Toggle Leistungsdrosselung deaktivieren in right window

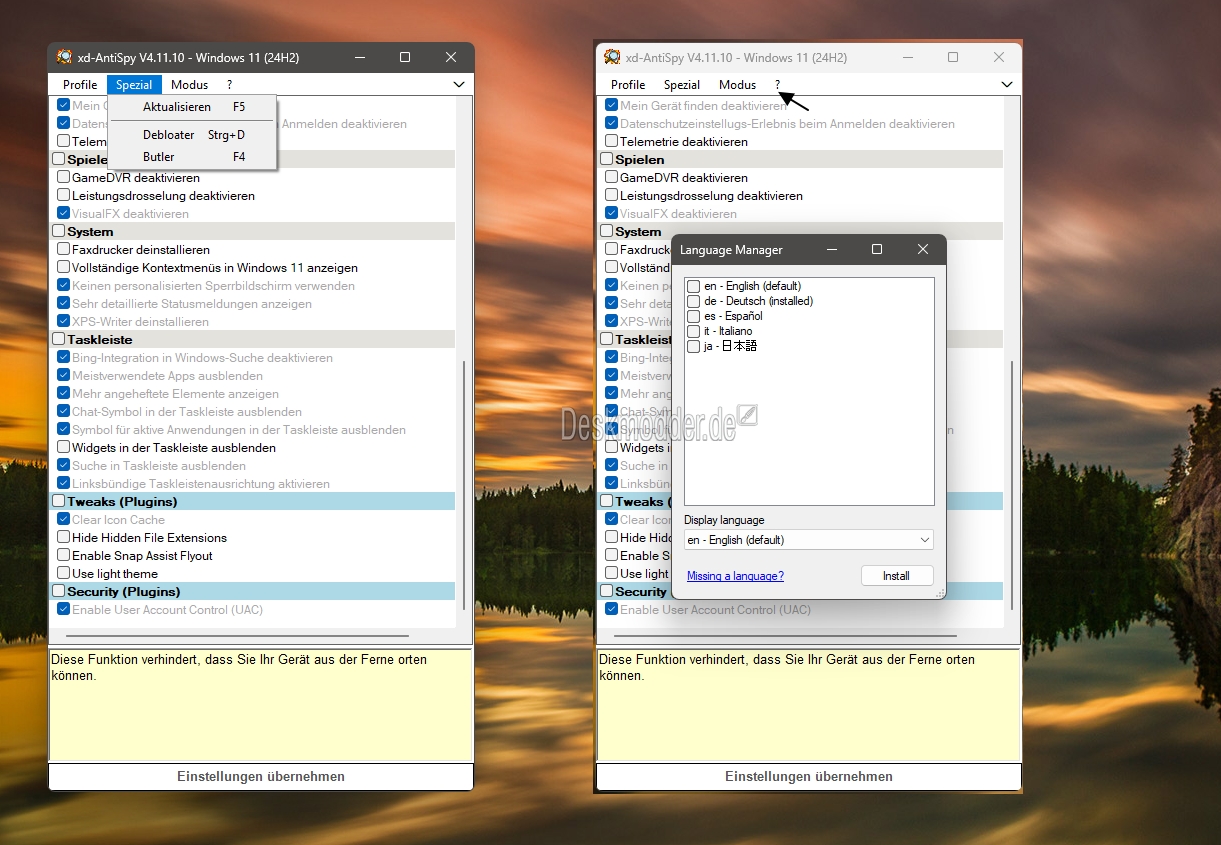tap(612, 196)
